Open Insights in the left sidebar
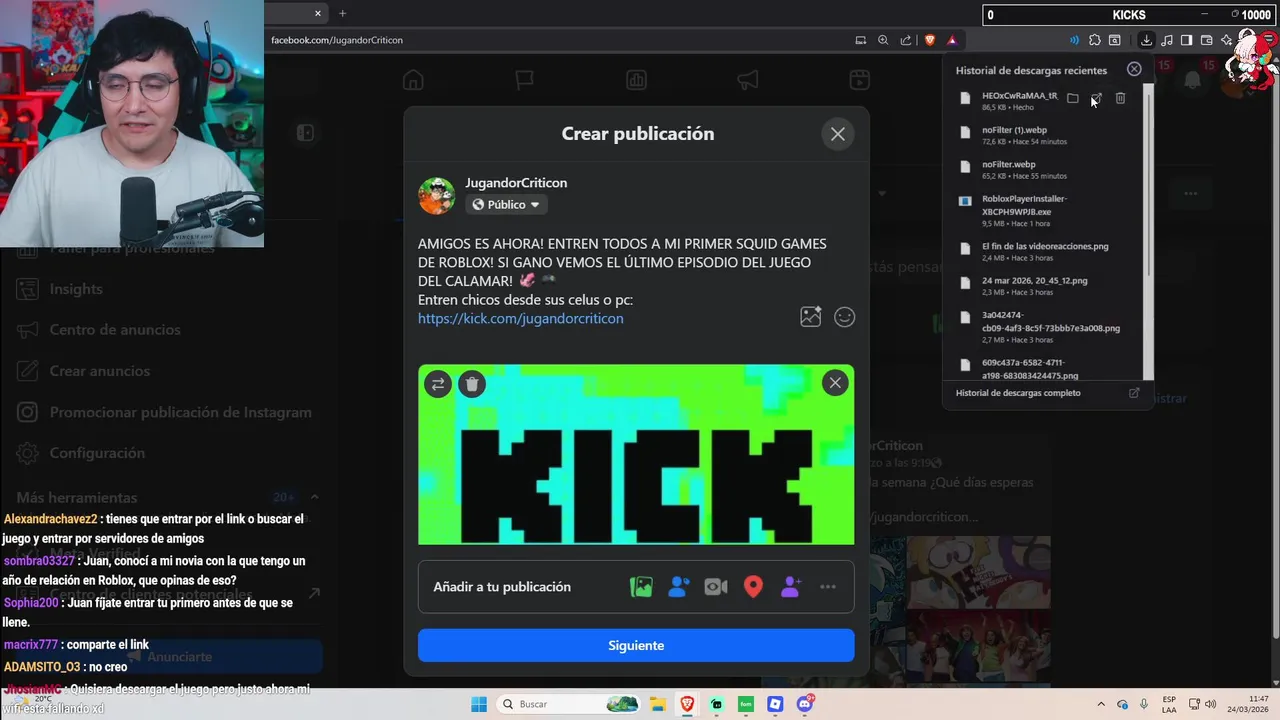Image resolution: width=1280 pixels, height=720 pixels. coord(76,289)
